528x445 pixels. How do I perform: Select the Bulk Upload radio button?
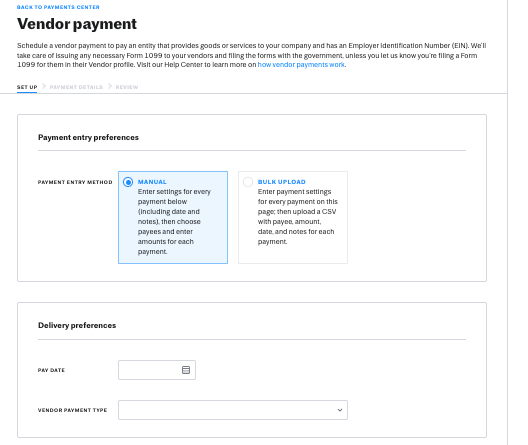pos(248,182)
